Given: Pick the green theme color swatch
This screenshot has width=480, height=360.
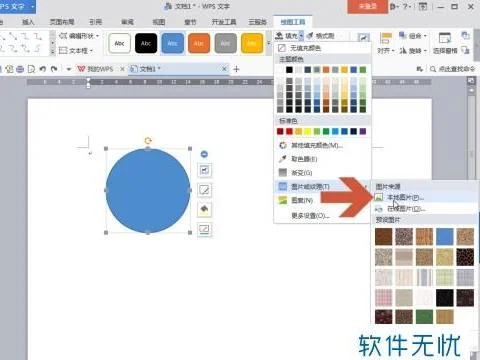Looking at the screenshot, I should click(x=363, y=69).
